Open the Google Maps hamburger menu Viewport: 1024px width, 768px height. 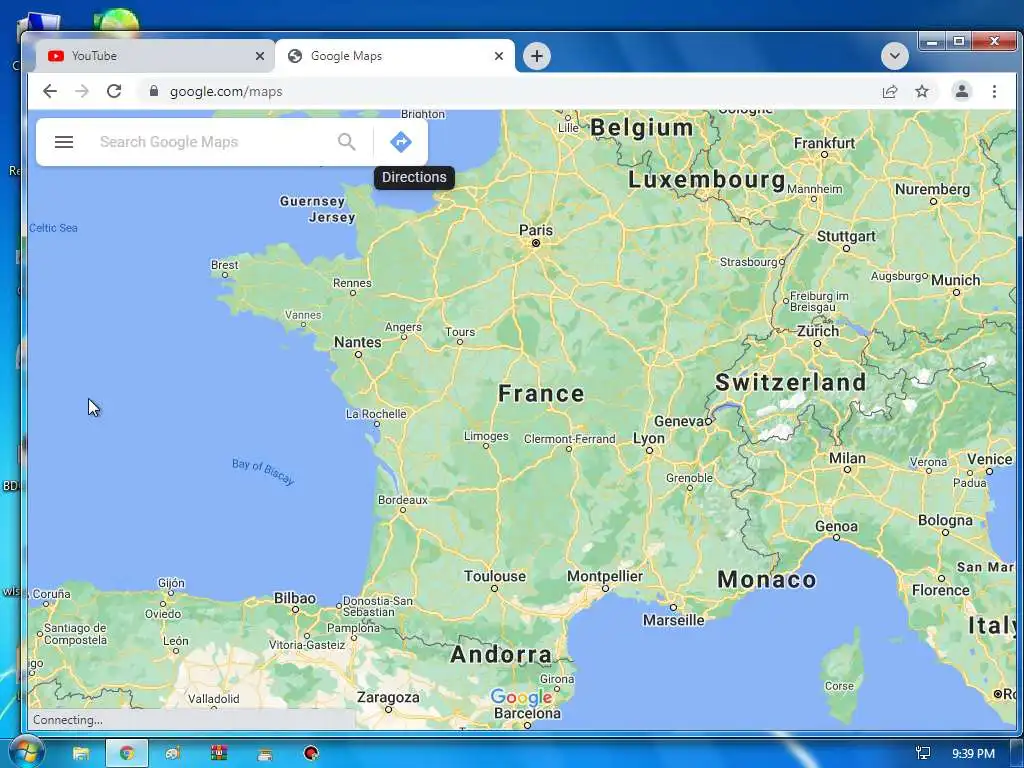pos(63,142)
